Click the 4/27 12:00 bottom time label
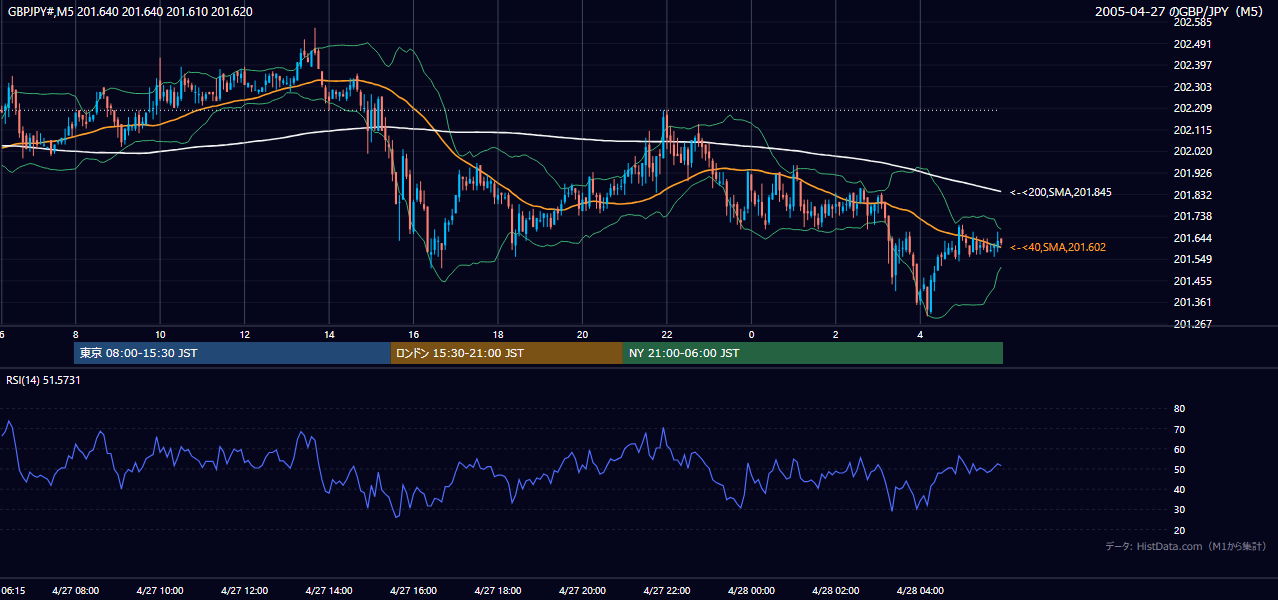 (x=244, y=591)
